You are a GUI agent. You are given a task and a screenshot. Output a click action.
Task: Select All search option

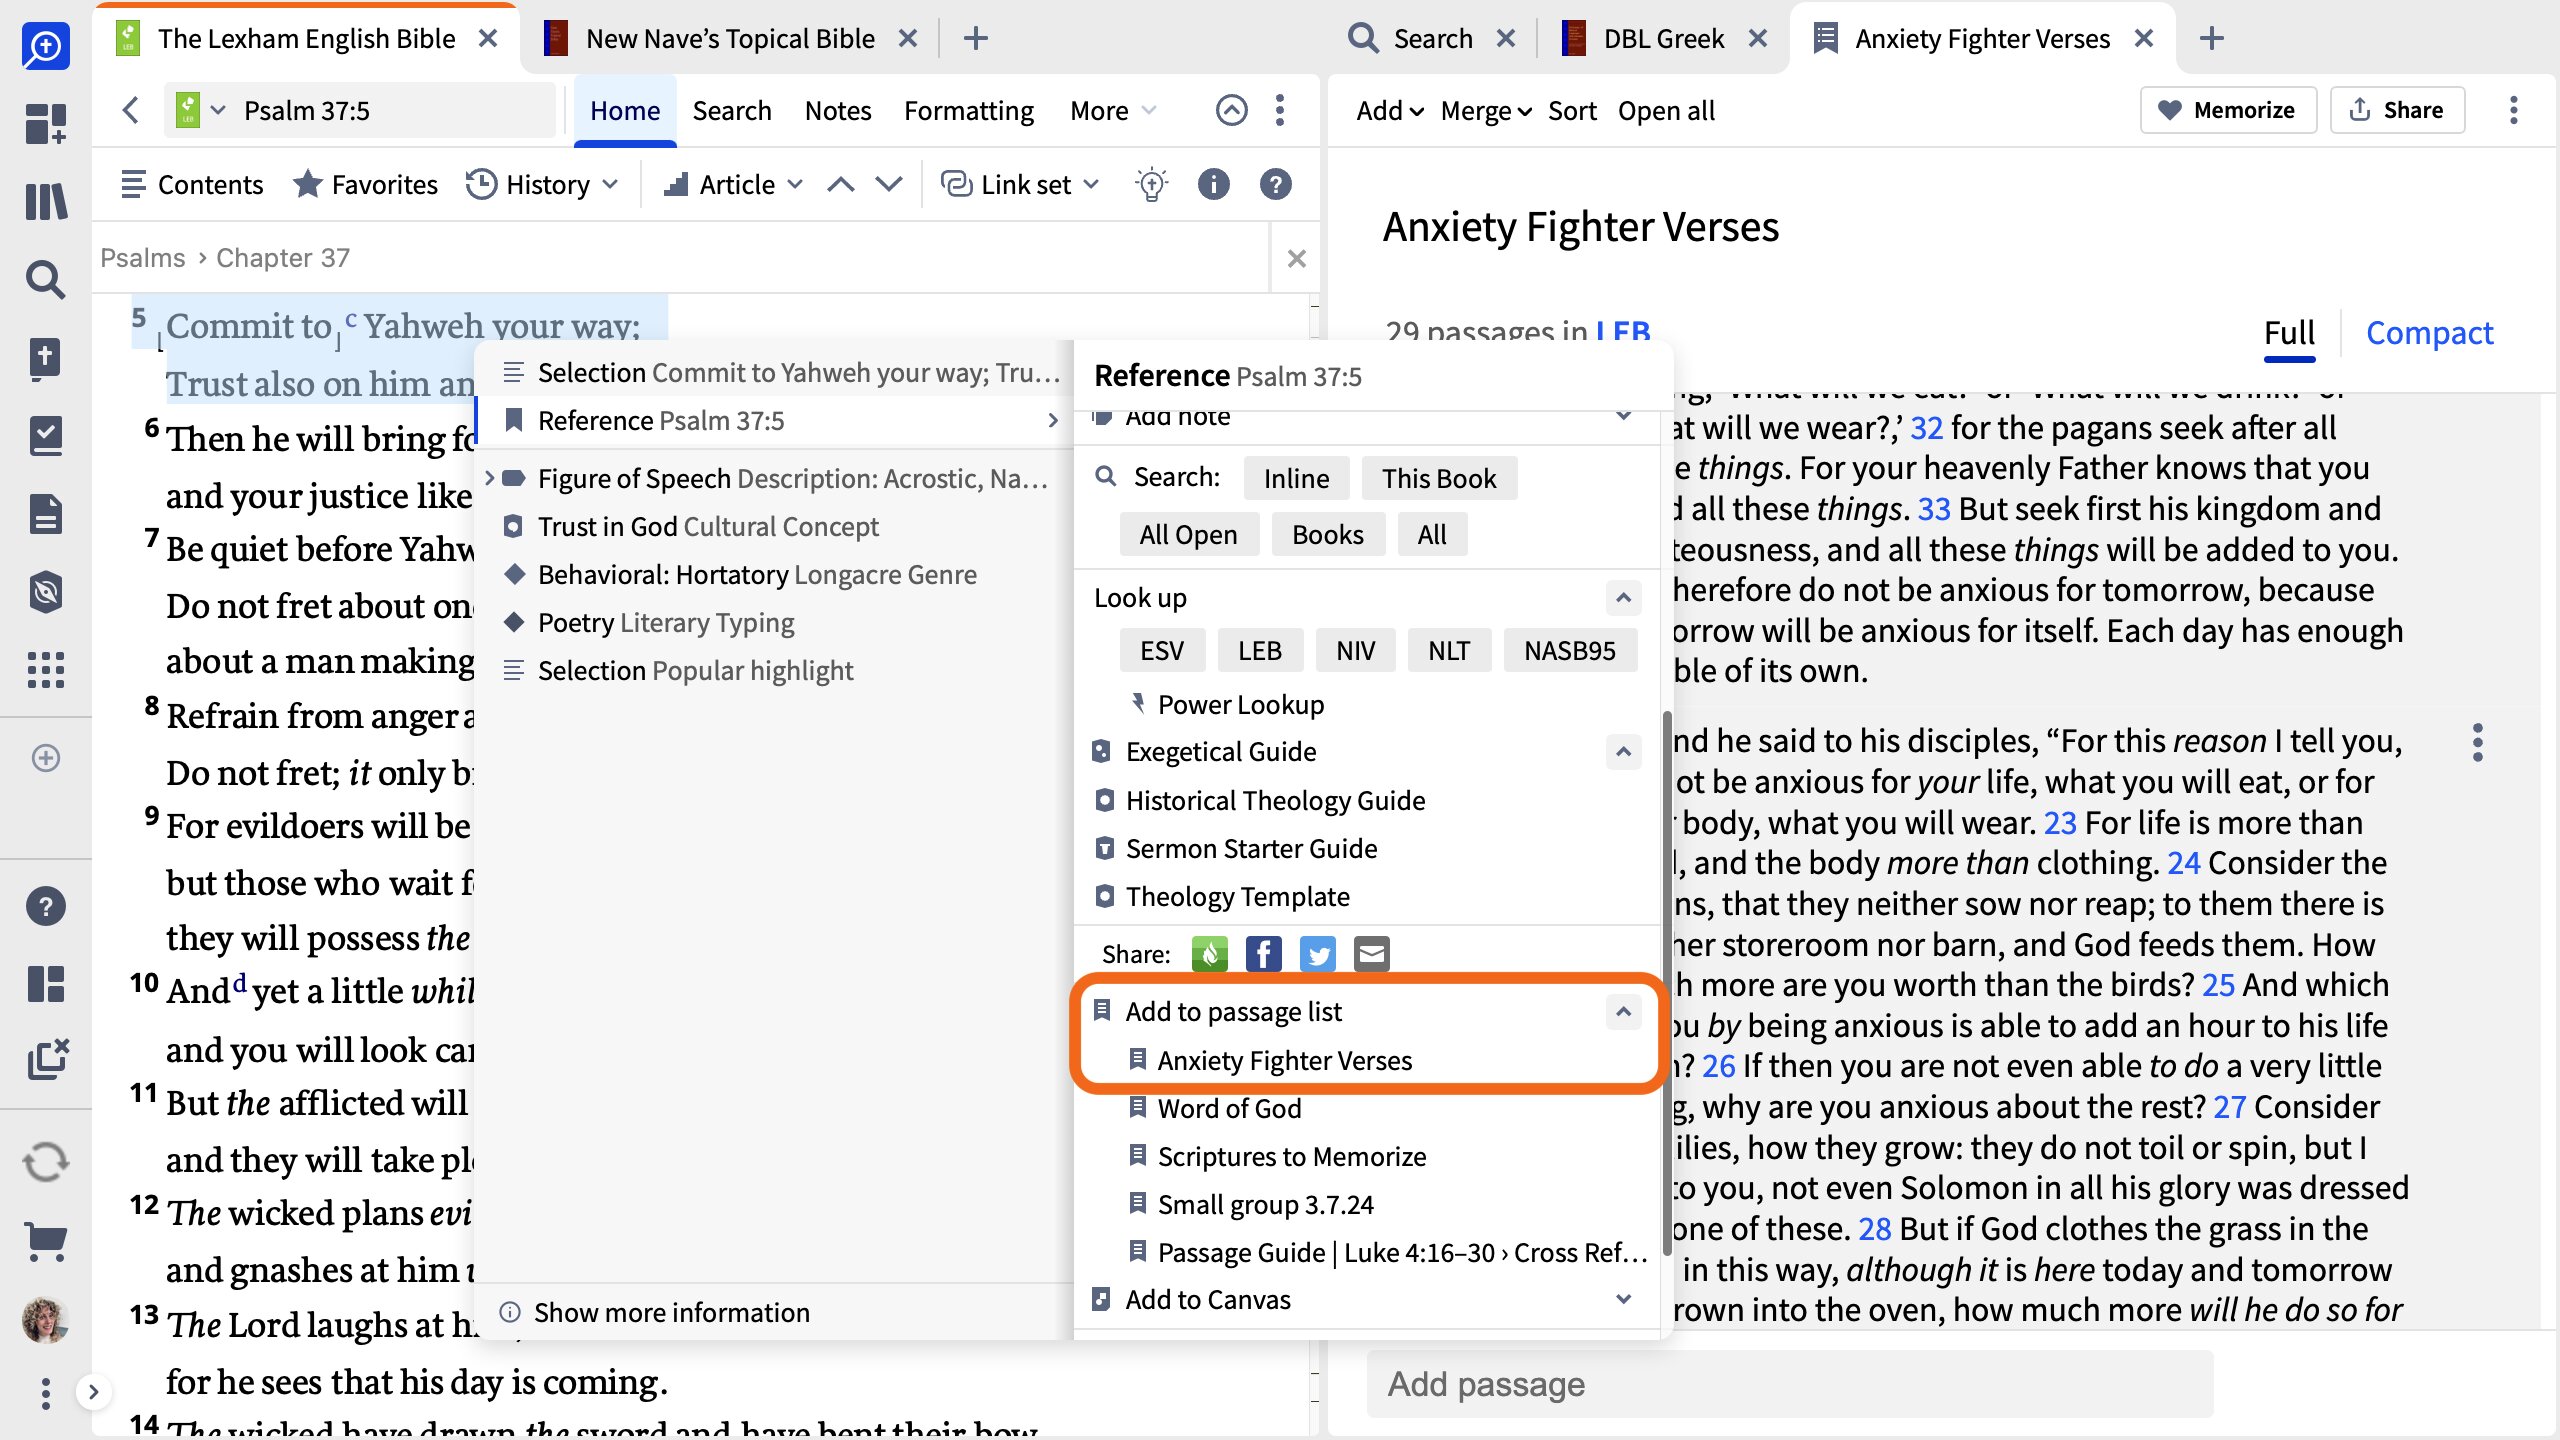click(x=1432, y=534)
